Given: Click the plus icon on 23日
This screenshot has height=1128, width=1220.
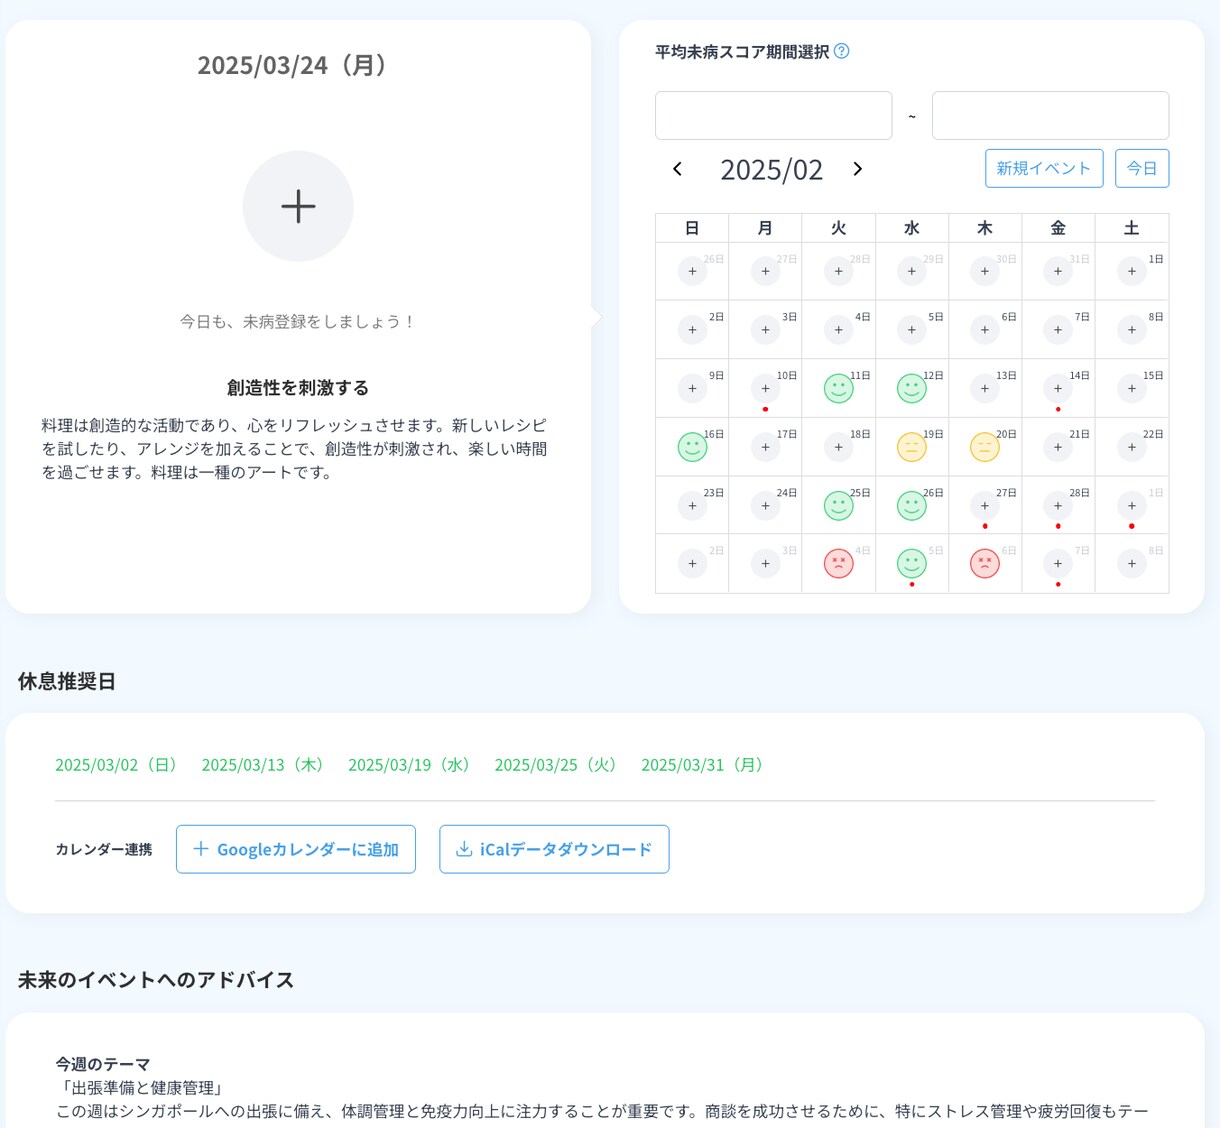Looking at the screenshot, I should (x=692, y=506).
